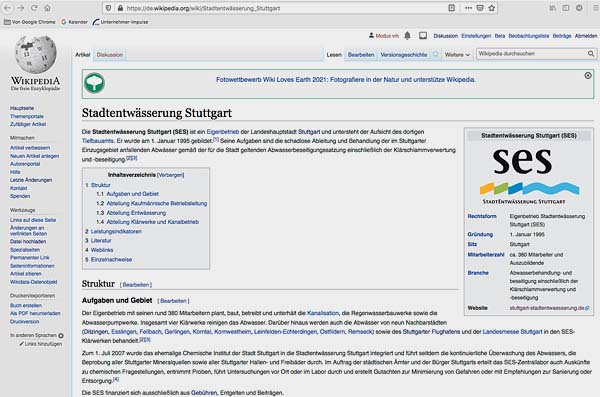
Task: Add article to watchlist with star
Action: (435, 54)
